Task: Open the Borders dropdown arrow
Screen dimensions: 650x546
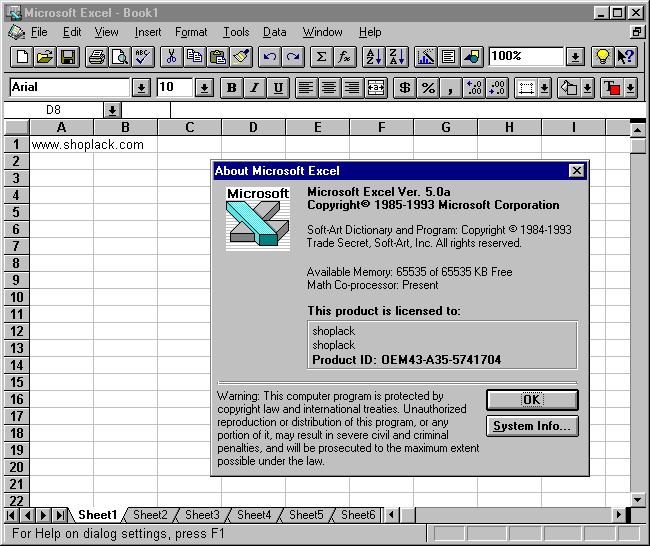Action: pyautogui.click(x=545, y=88)
